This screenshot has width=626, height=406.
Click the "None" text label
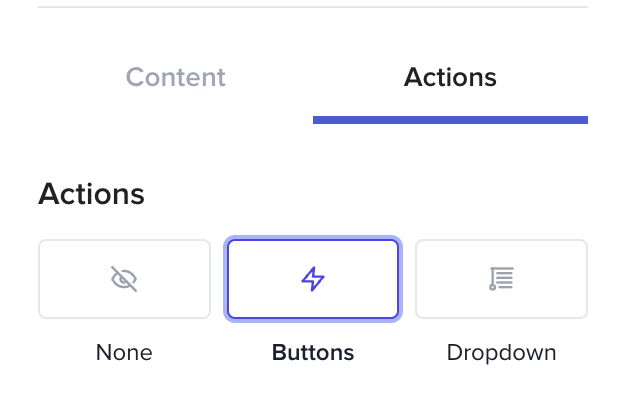(x=124, y=353)
